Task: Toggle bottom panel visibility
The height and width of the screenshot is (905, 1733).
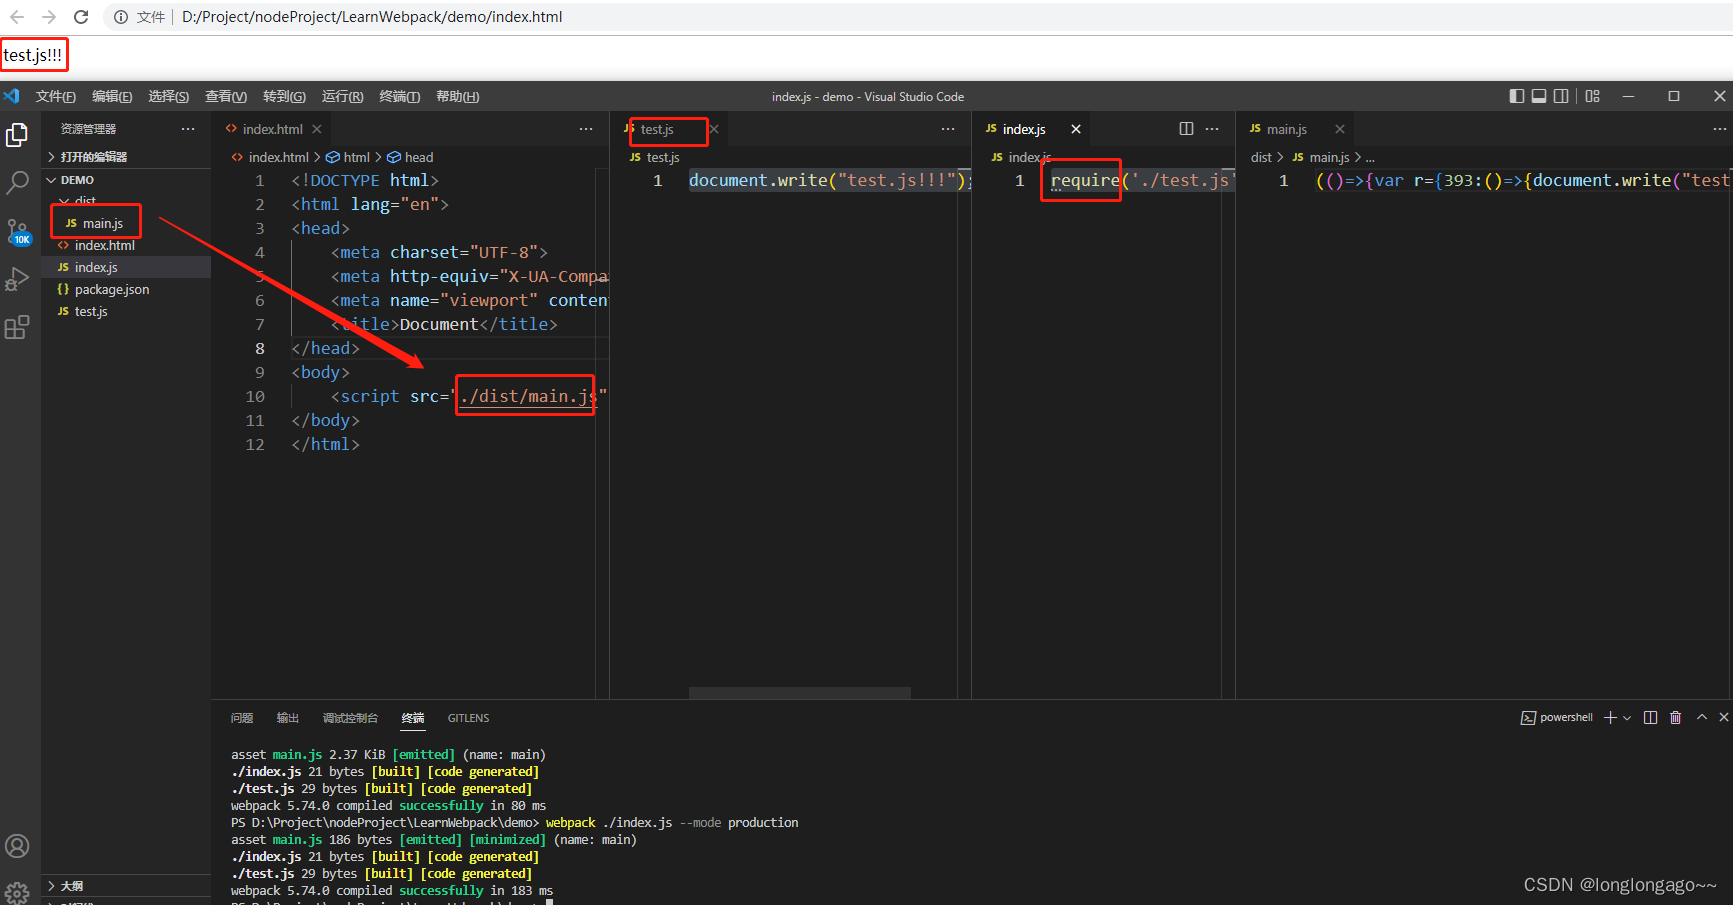Action: coord(1539,96)
